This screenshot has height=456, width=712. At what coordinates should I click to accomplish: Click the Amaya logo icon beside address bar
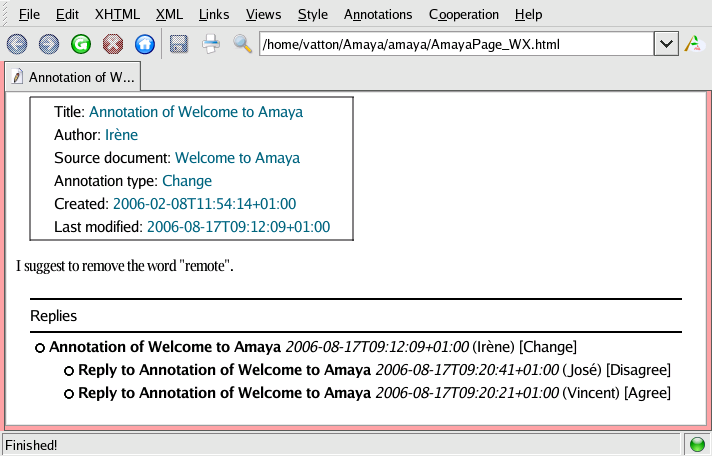pyautogui.click(x=693, y=44)
